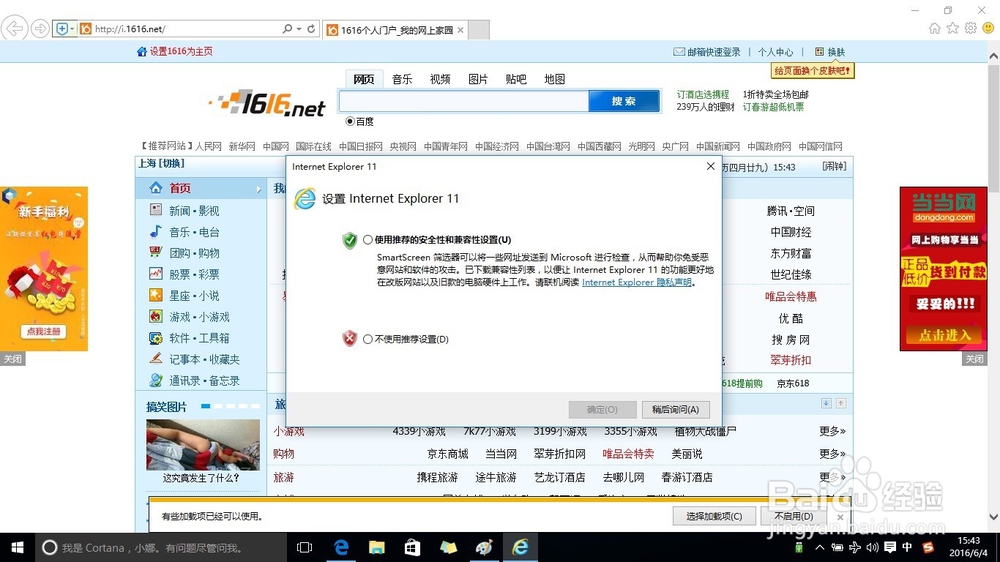Click the Cortana search box

[161, 547]
